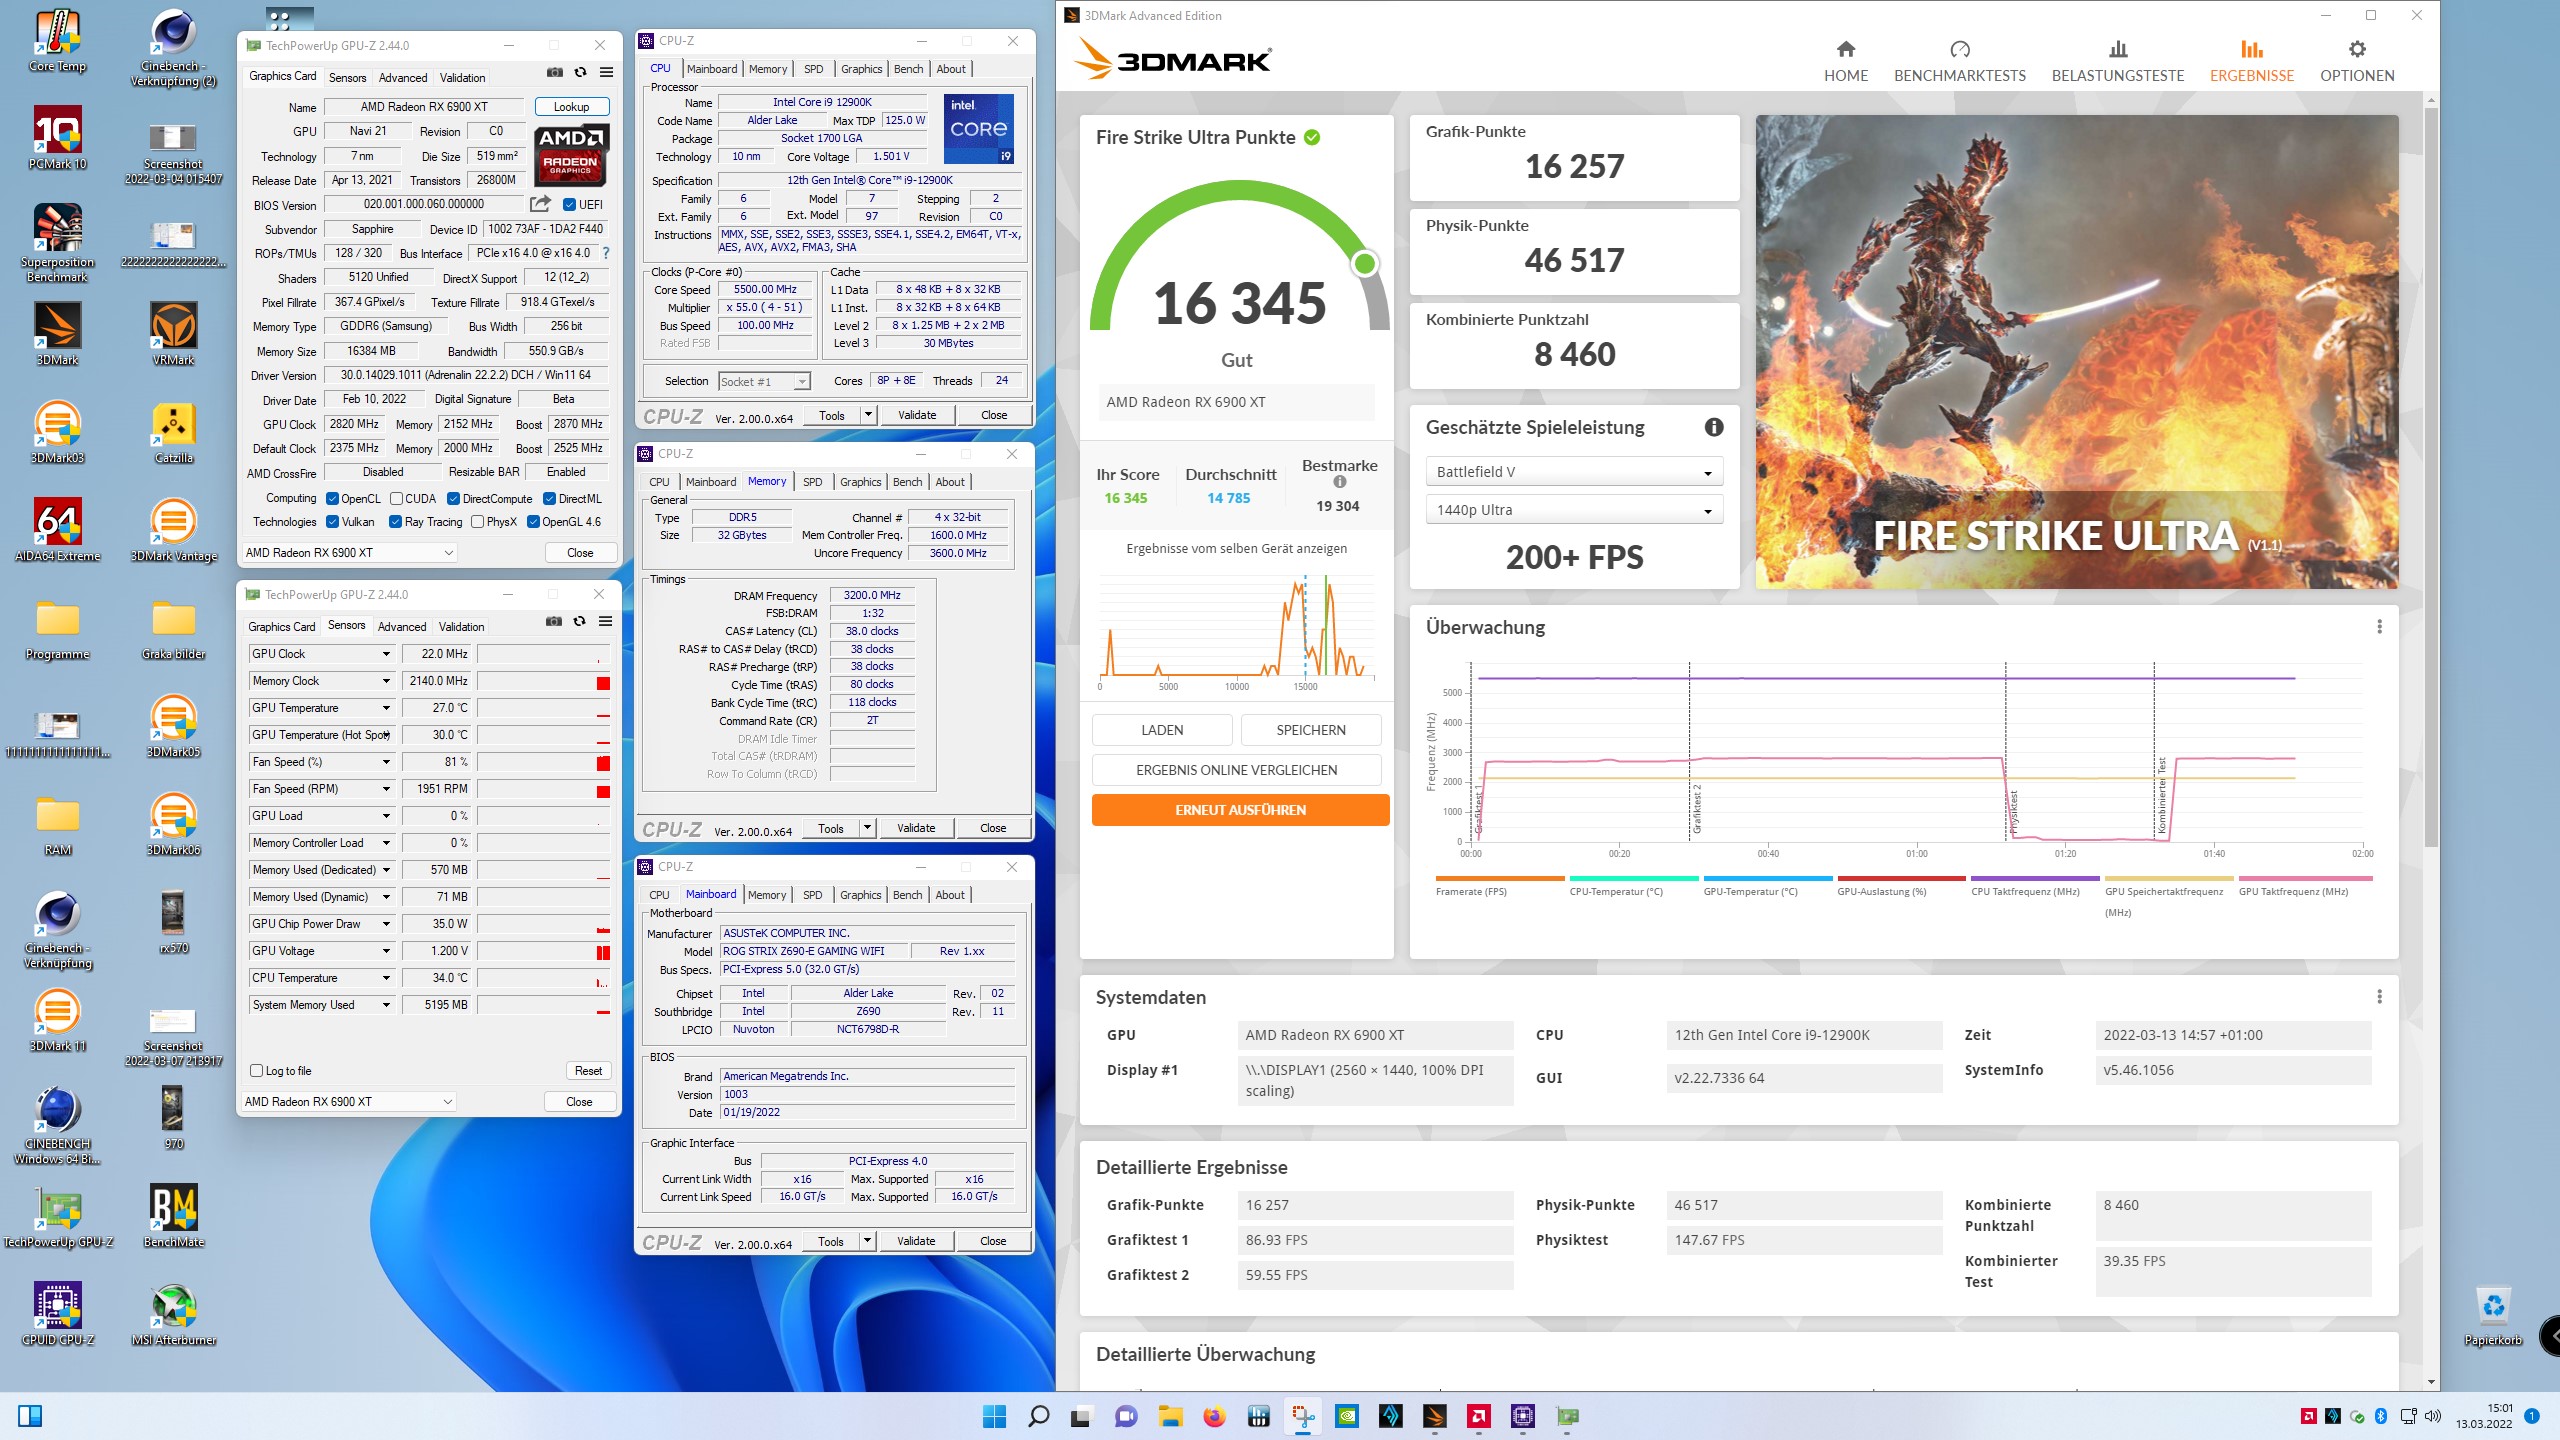Image resolution: width=2560 pixels, height=1440 pixels.
Task: Toggle Vulkan checkbox in GPU-Z
Action: coord(332,522)
